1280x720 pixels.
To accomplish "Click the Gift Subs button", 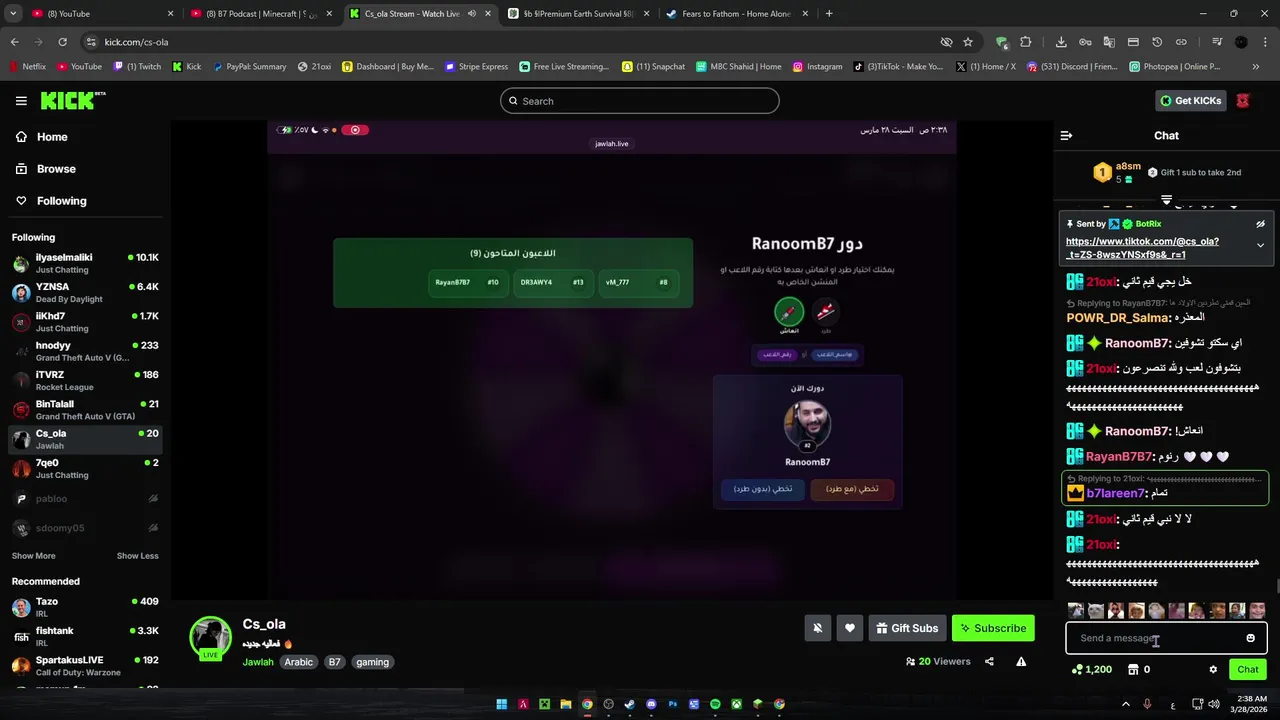I will (907, 628).
